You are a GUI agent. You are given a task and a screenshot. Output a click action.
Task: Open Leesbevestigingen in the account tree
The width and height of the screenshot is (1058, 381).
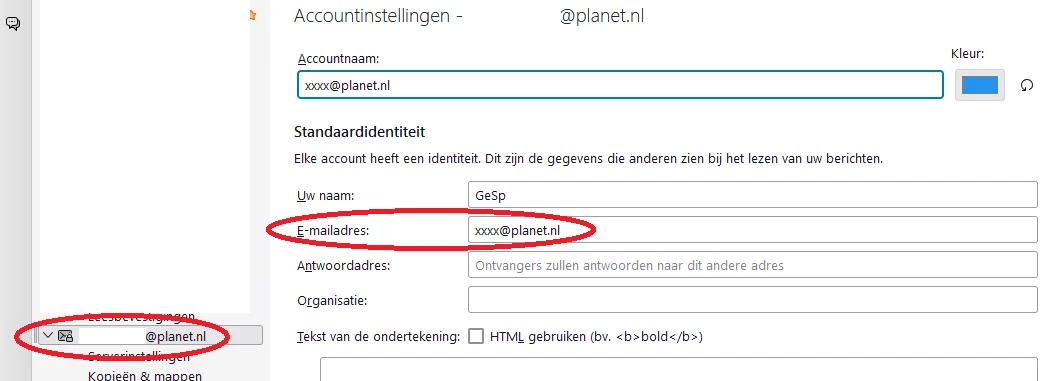coord(141,316)
